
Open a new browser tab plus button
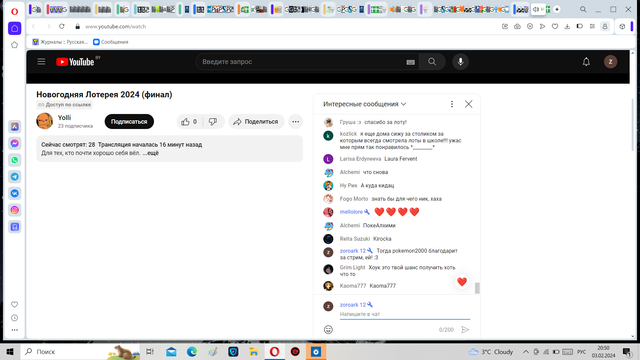tap(557, 9)
